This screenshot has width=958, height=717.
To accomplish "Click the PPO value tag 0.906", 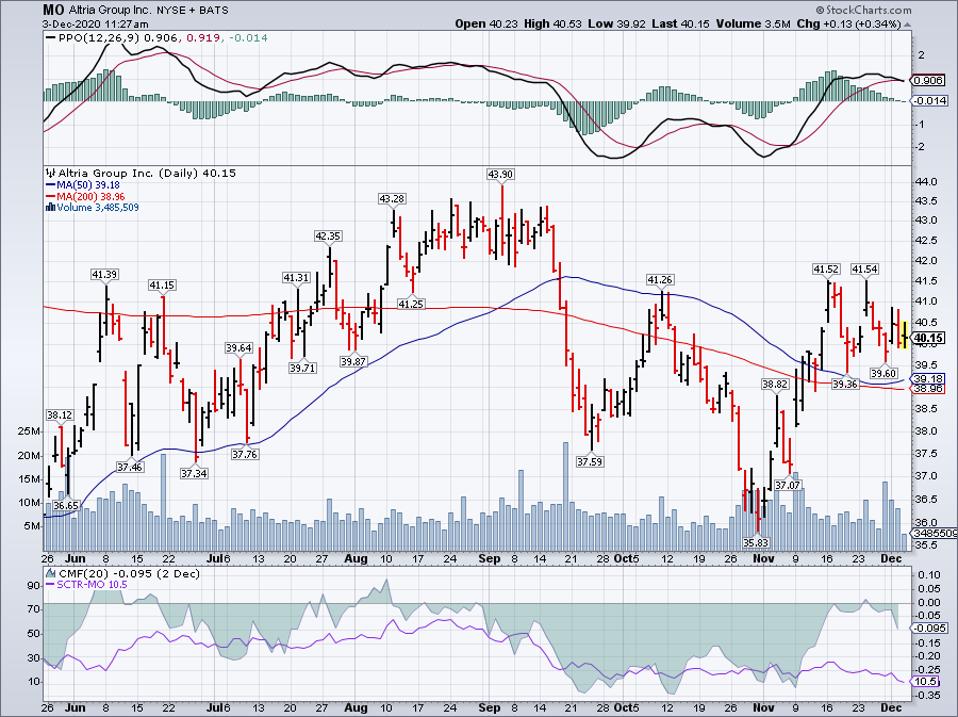I will click(929, 80).
